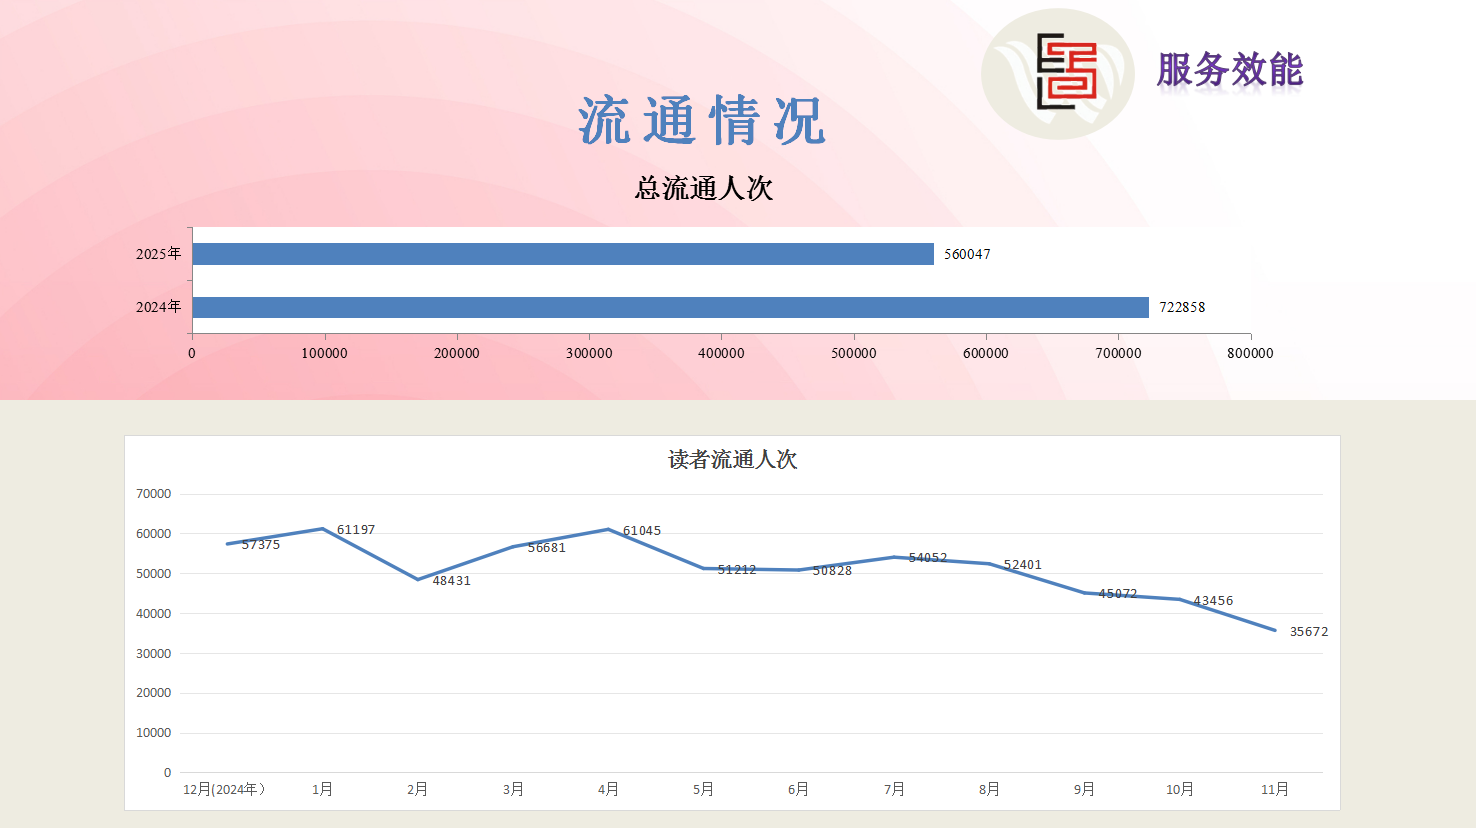The height and width of the screenshot is (828, 1476).
Task: Click the 70000 vertical axis value
Action: pos(154,494)
